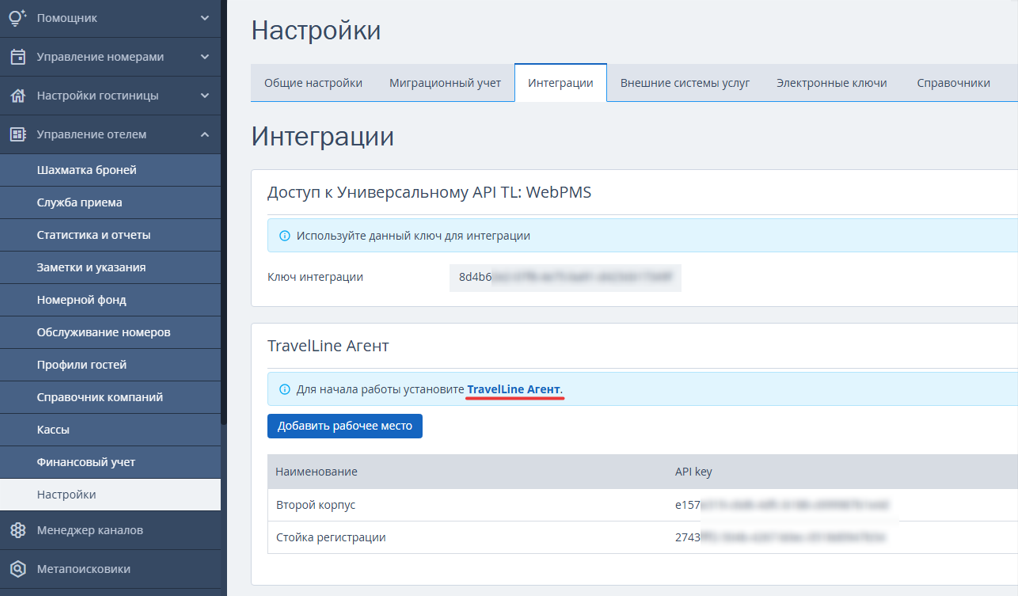Viewport: 1018px width, 596px height.
Task: Open Номерной фонд section
Action: (x=110, y=300)
